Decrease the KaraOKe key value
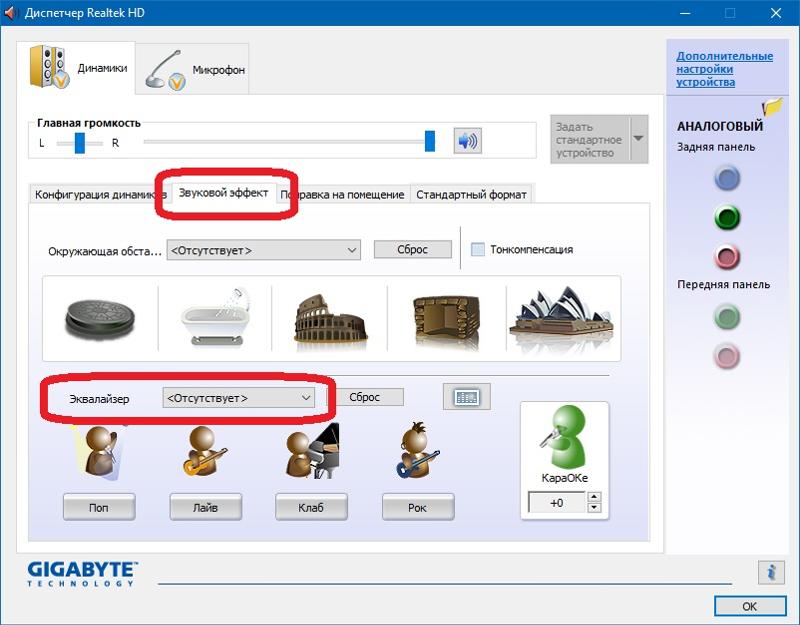800x625 pixels. 594,508
